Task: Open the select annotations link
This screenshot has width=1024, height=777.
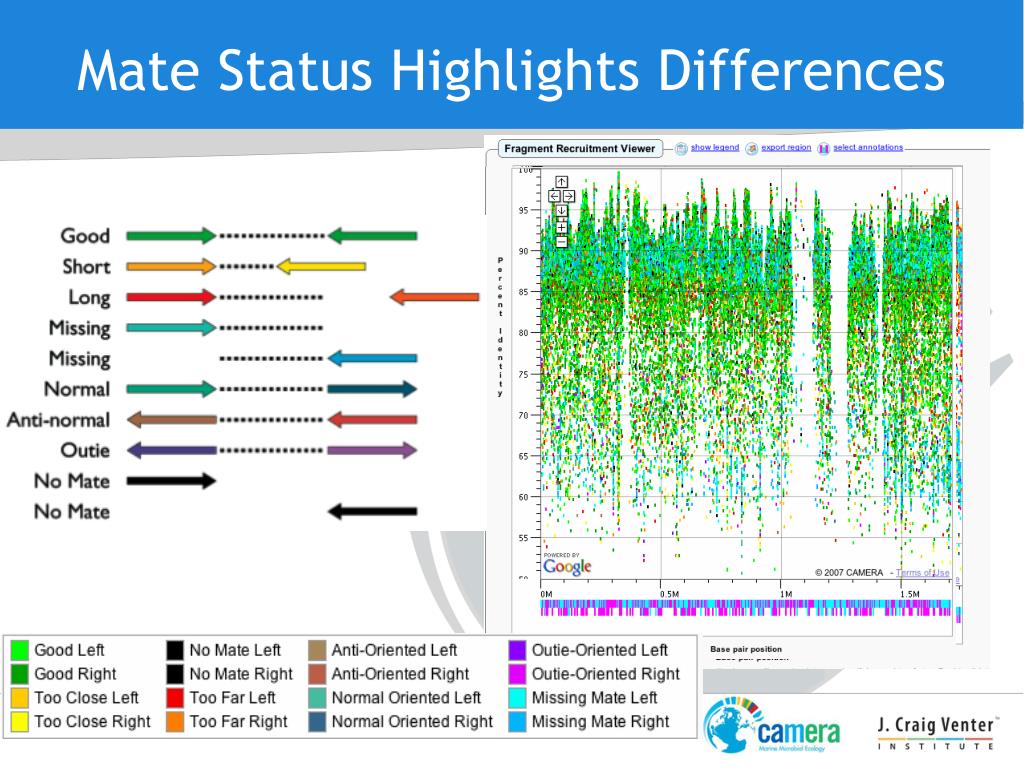Action: click(868, 148)
